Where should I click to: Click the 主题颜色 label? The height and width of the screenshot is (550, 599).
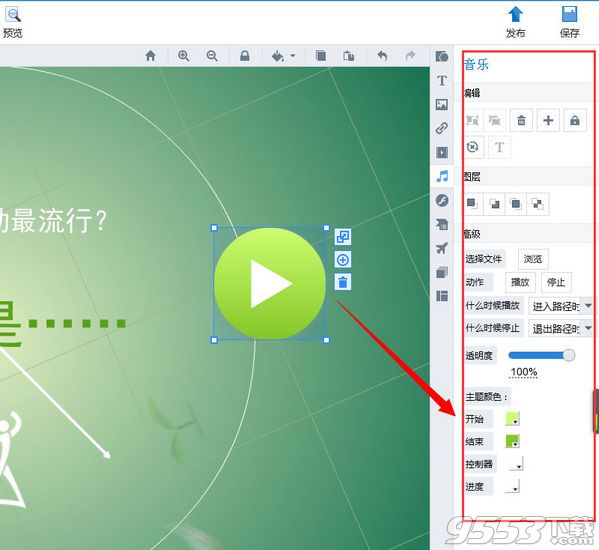click(486, 397)
